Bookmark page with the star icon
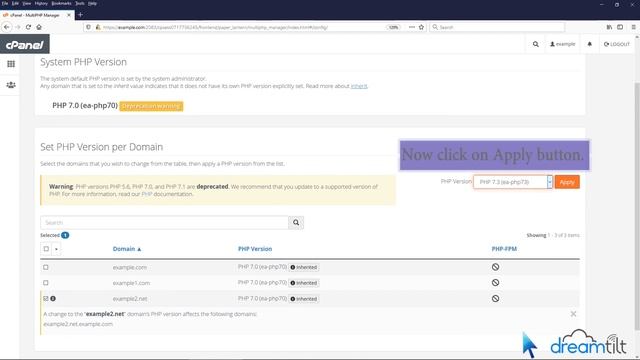640x360 pixels. pyautogui.click(x=421, y=27)
